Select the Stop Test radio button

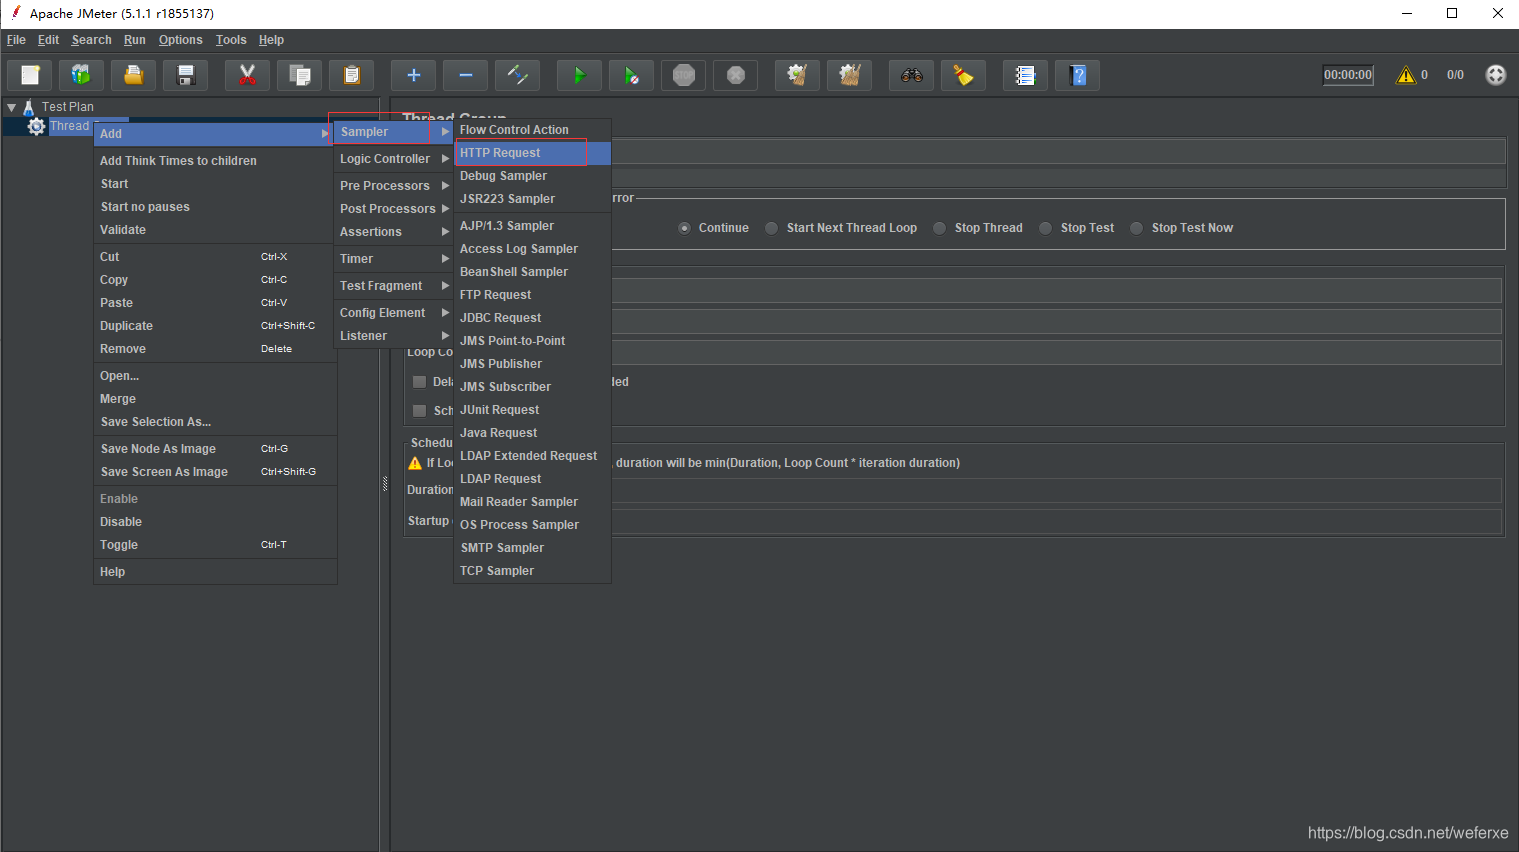coord(1045,228)
